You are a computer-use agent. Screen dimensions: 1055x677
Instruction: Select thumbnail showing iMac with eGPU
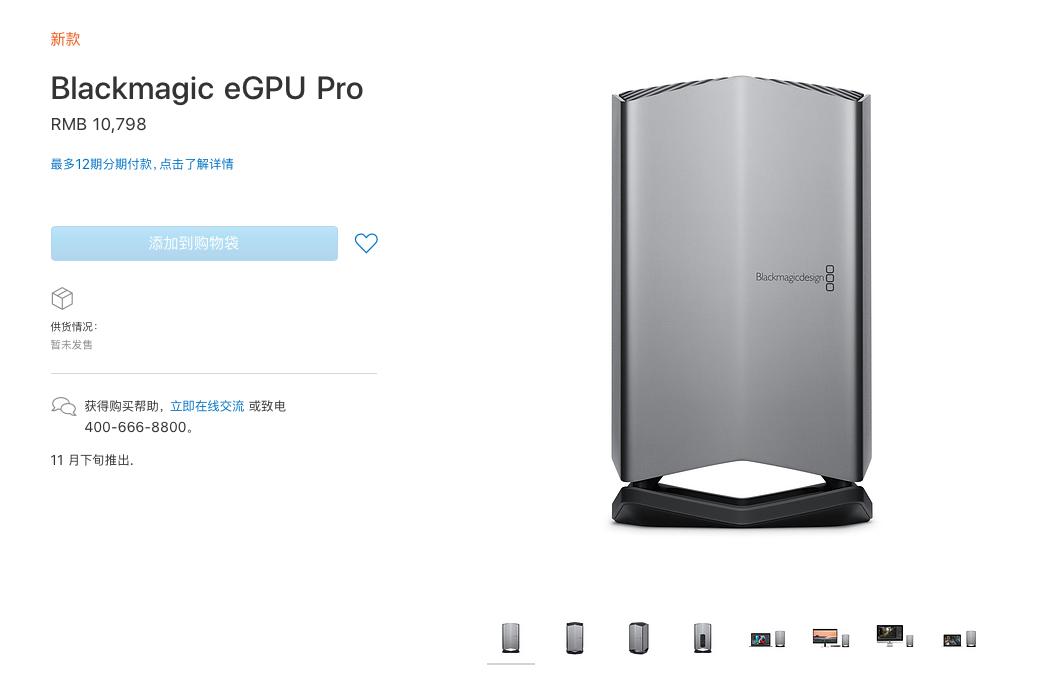coord(895,636)
